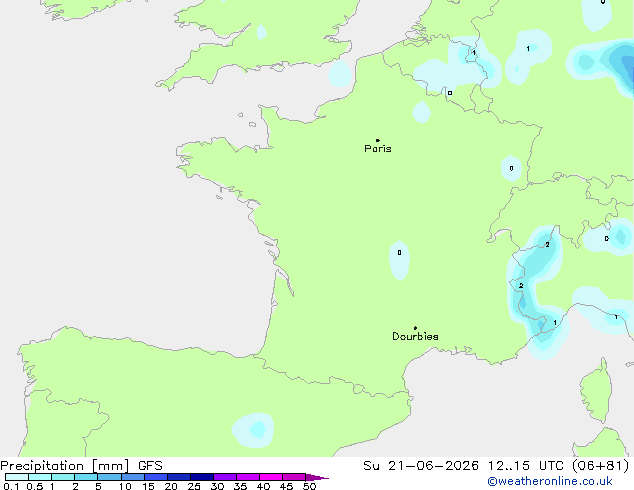Pick the 2 to 5 mm legend swatch
This screenshot has height=490, width=634.
click(86, 477)
